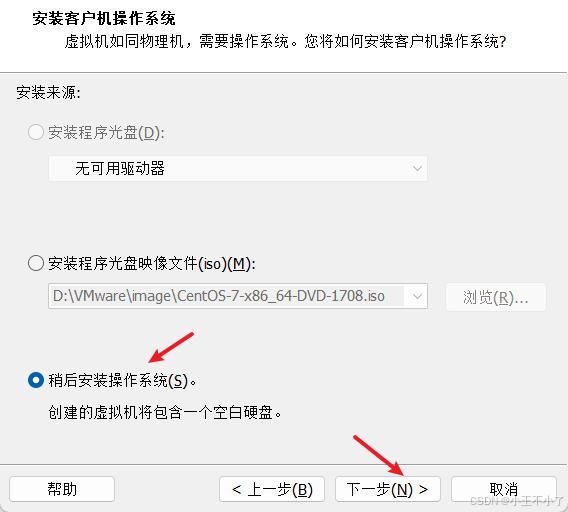Click the CSDN watermark text
This screenshot has width=568, height=512.
tap(517, 501)
